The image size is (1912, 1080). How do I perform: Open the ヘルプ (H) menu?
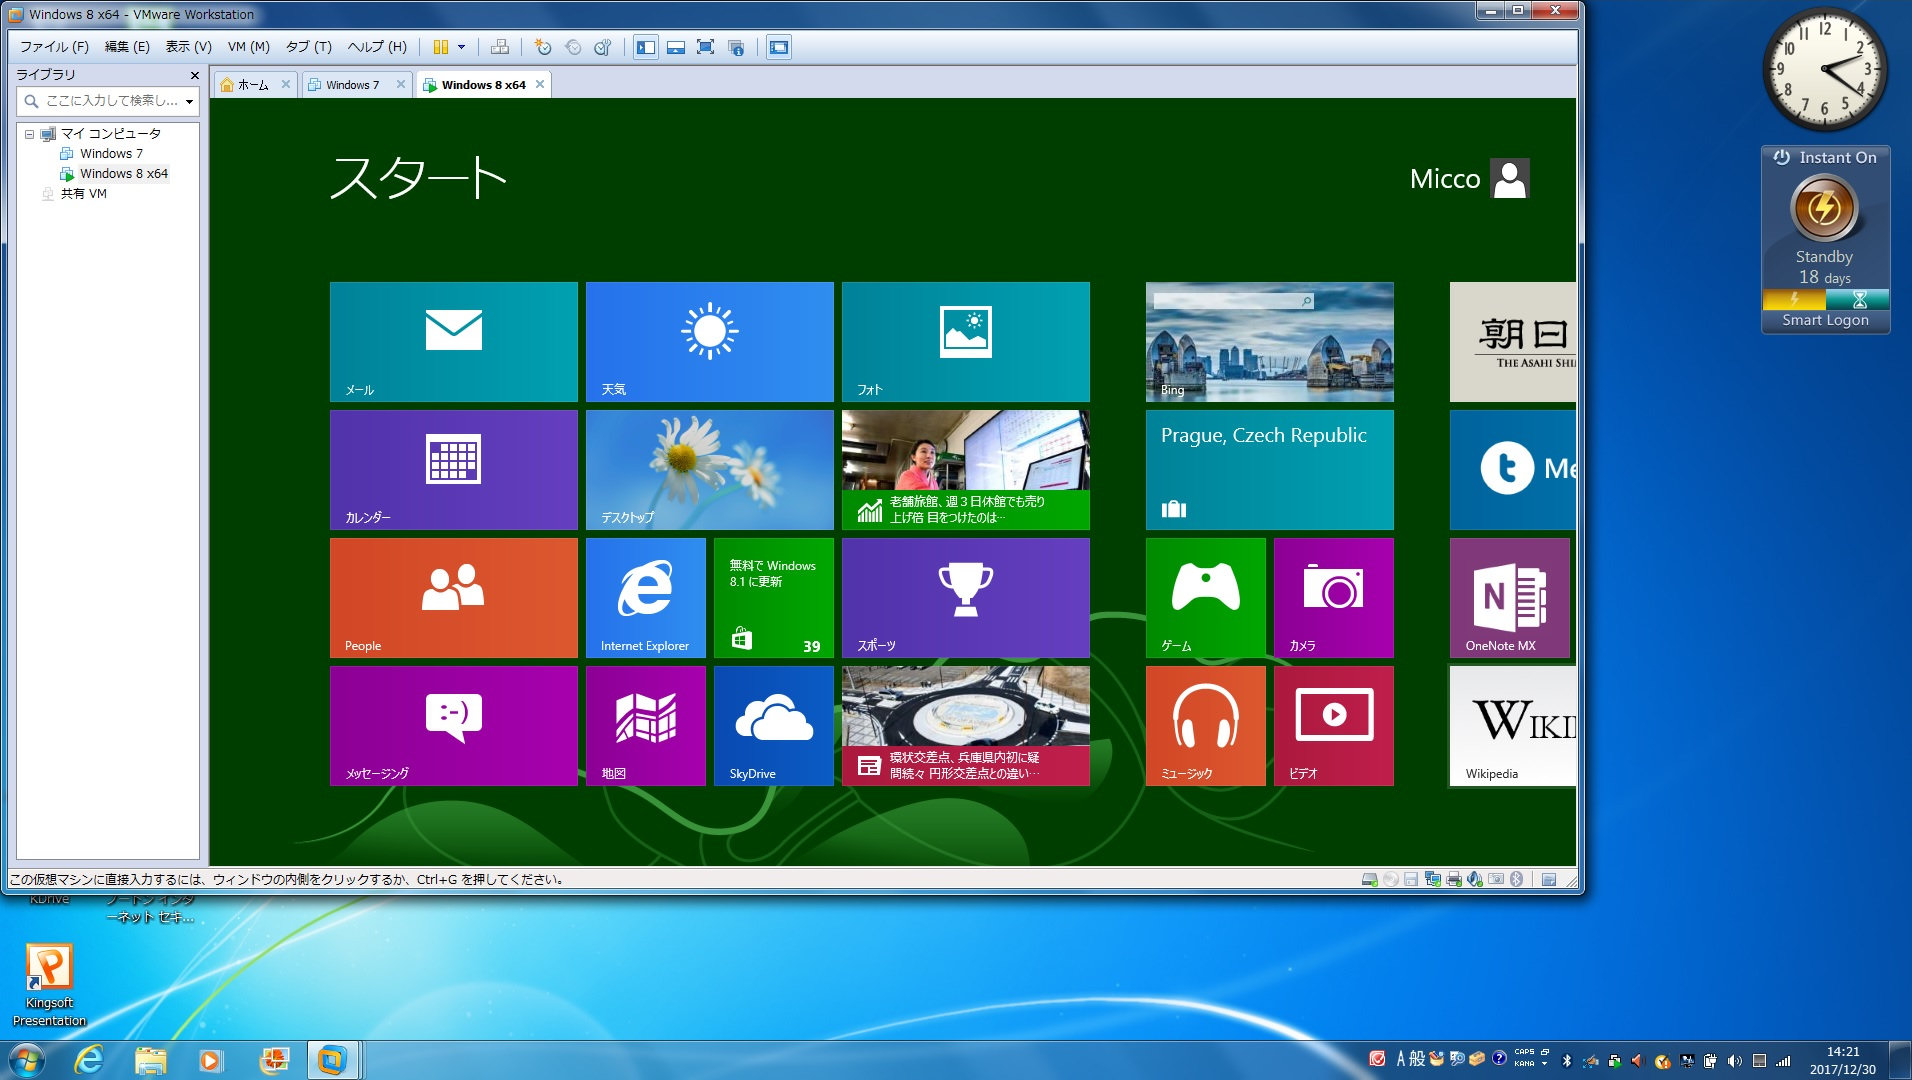coord(377,47)
